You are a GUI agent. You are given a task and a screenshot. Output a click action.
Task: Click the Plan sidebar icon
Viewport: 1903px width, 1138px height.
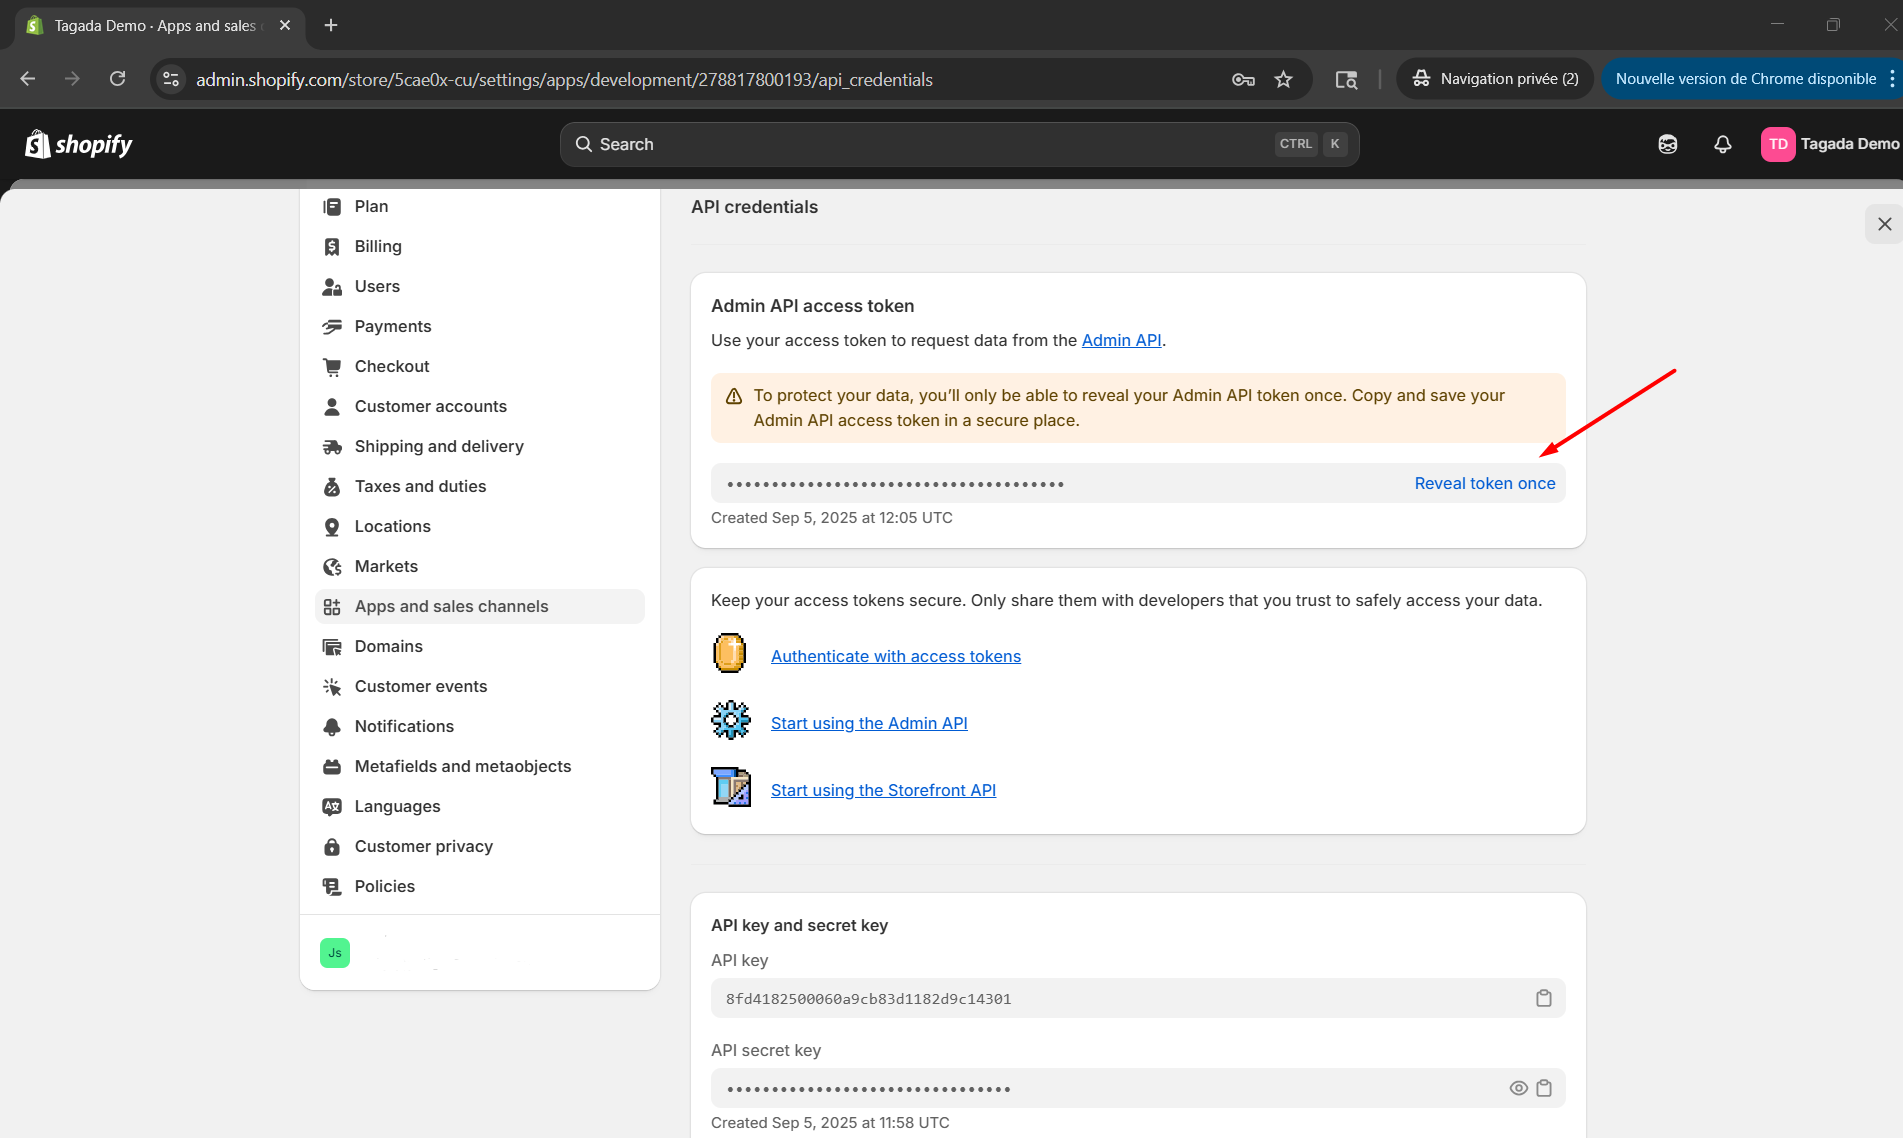coord(332,206)
